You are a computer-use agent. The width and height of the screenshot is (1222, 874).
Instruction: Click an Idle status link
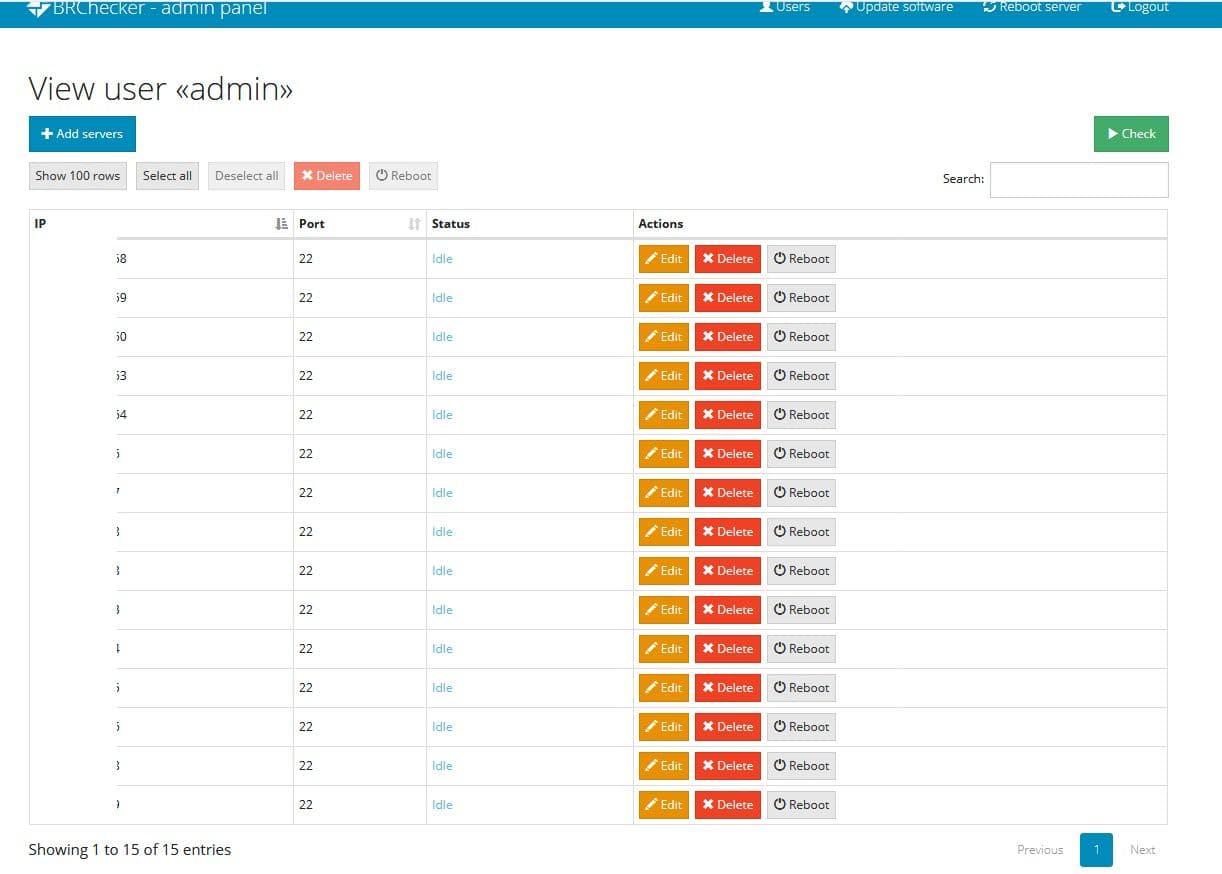pyautogui.click(x=442, y=258)
